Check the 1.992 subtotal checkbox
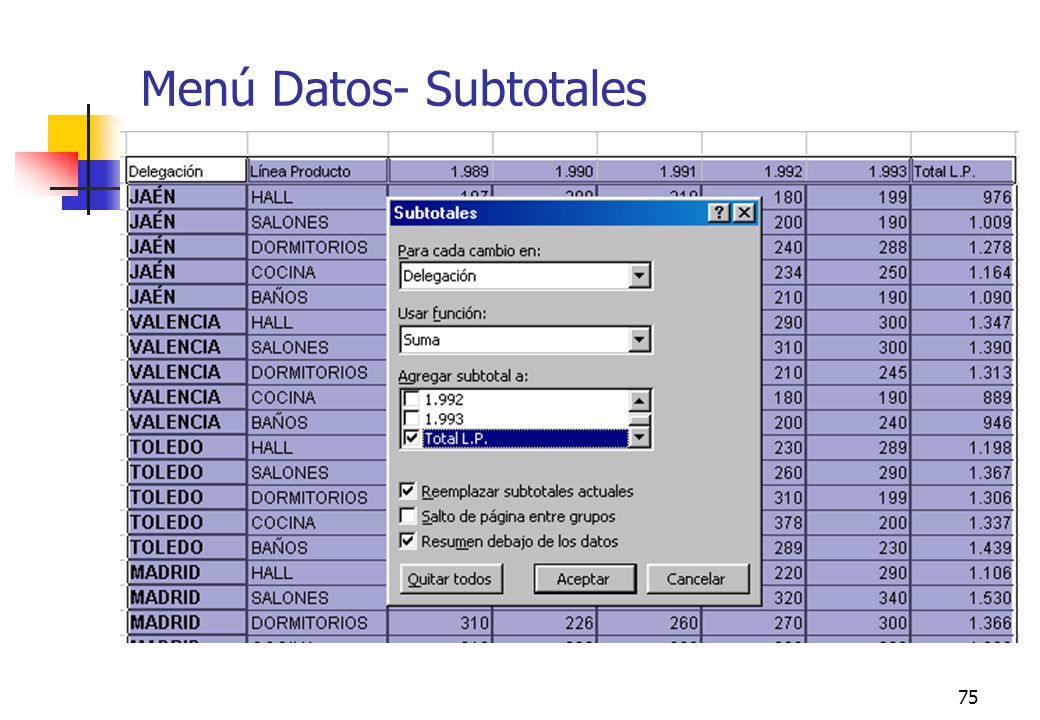 pos(411,399)
